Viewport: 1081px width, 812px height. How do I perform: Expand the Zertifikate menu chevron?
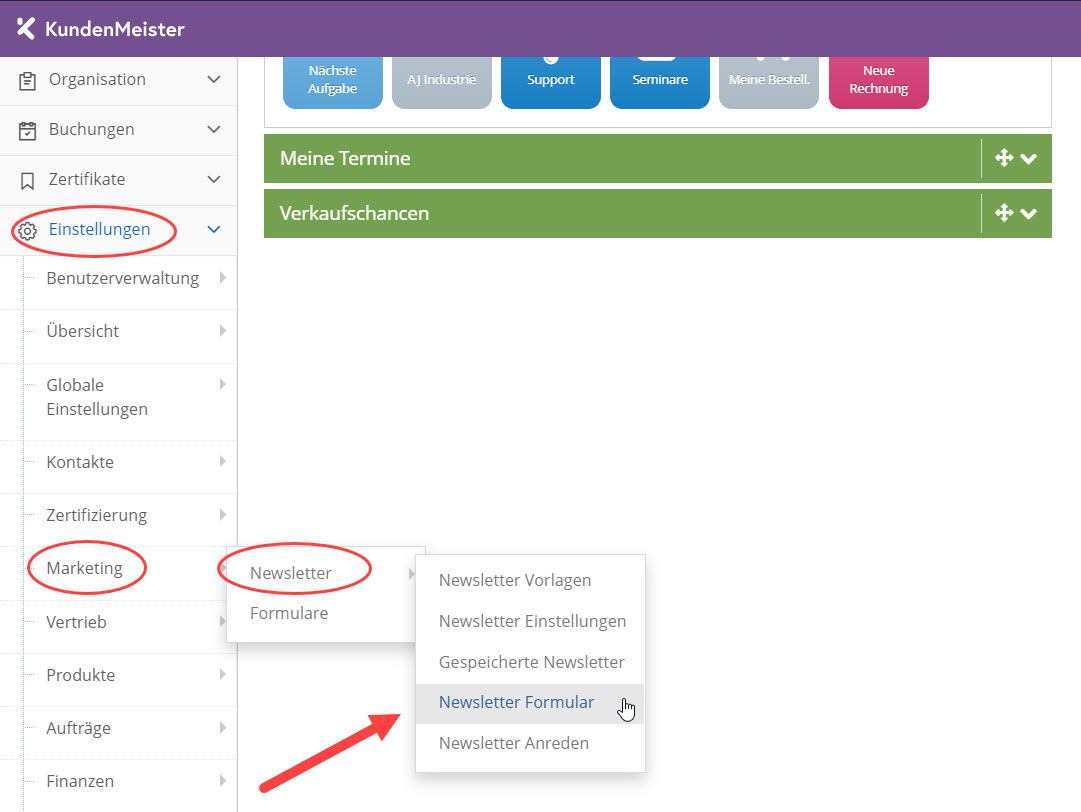[214, 179]
